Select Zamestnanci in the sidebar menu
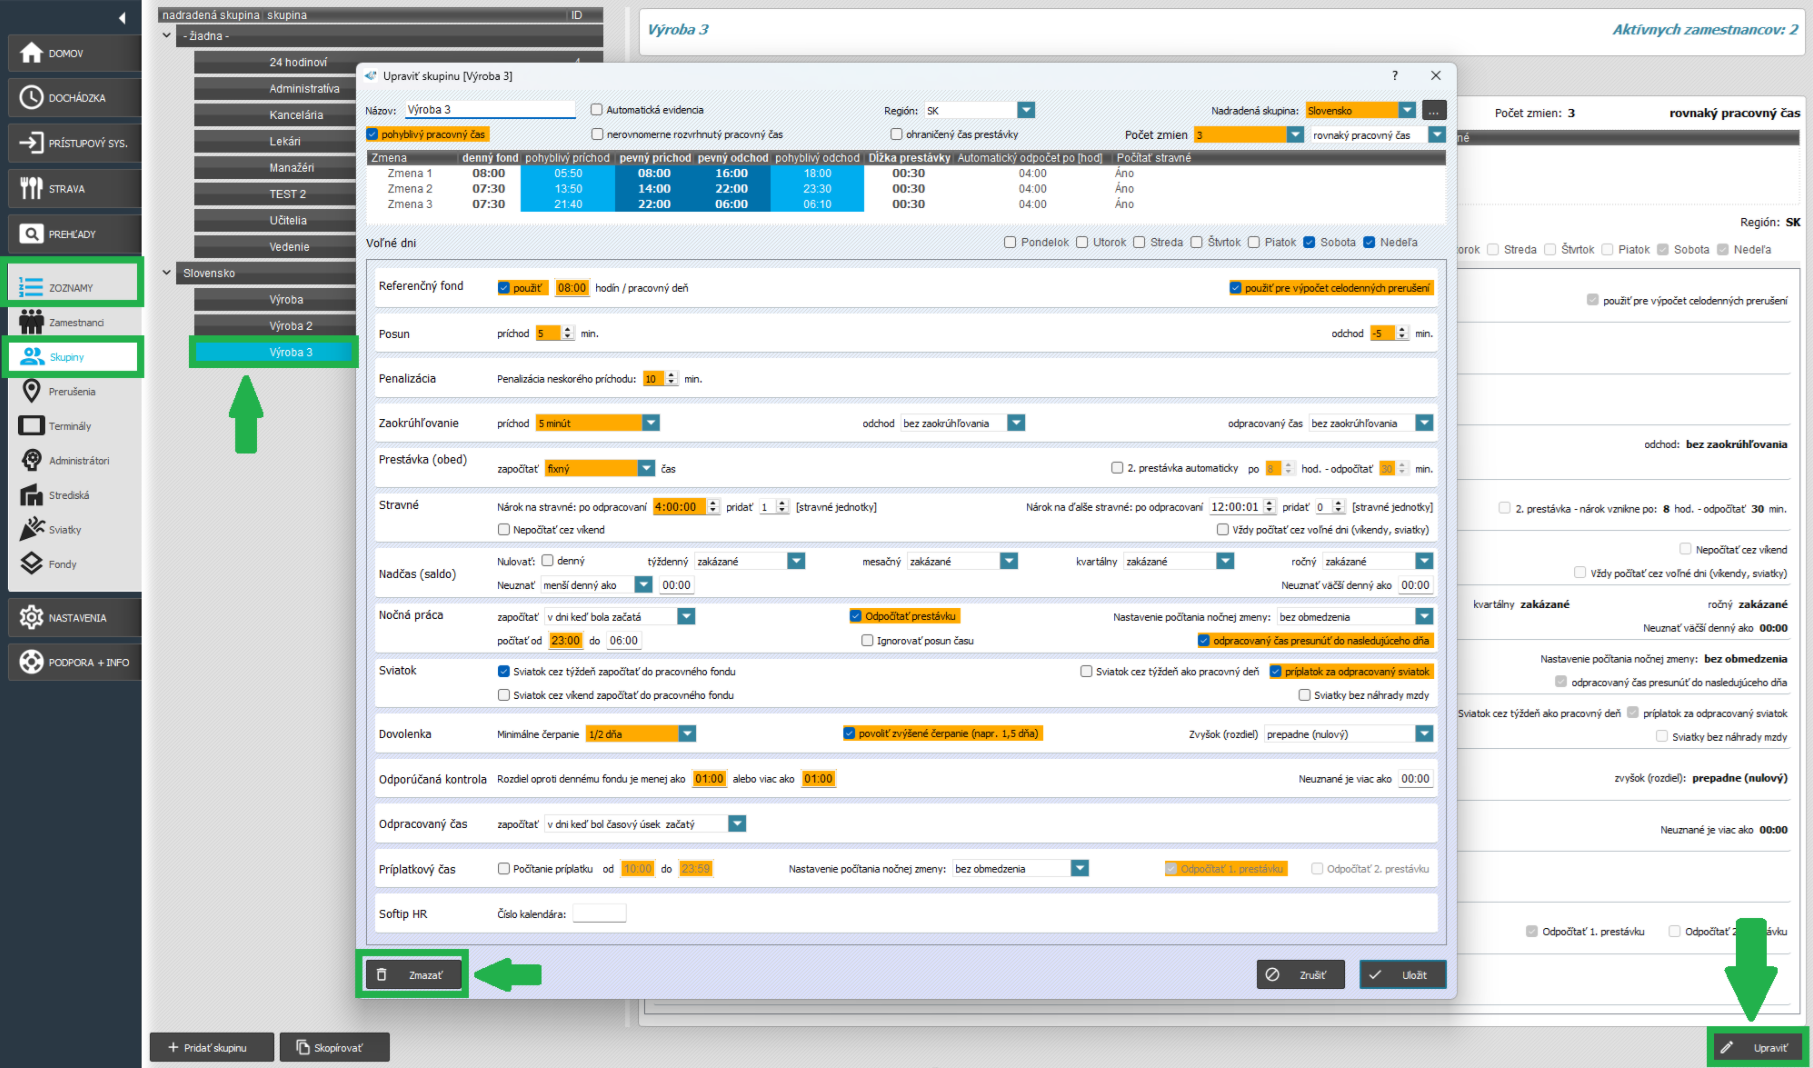The height and width of the screenshot is (1068, 1813). tap(75, 322)
